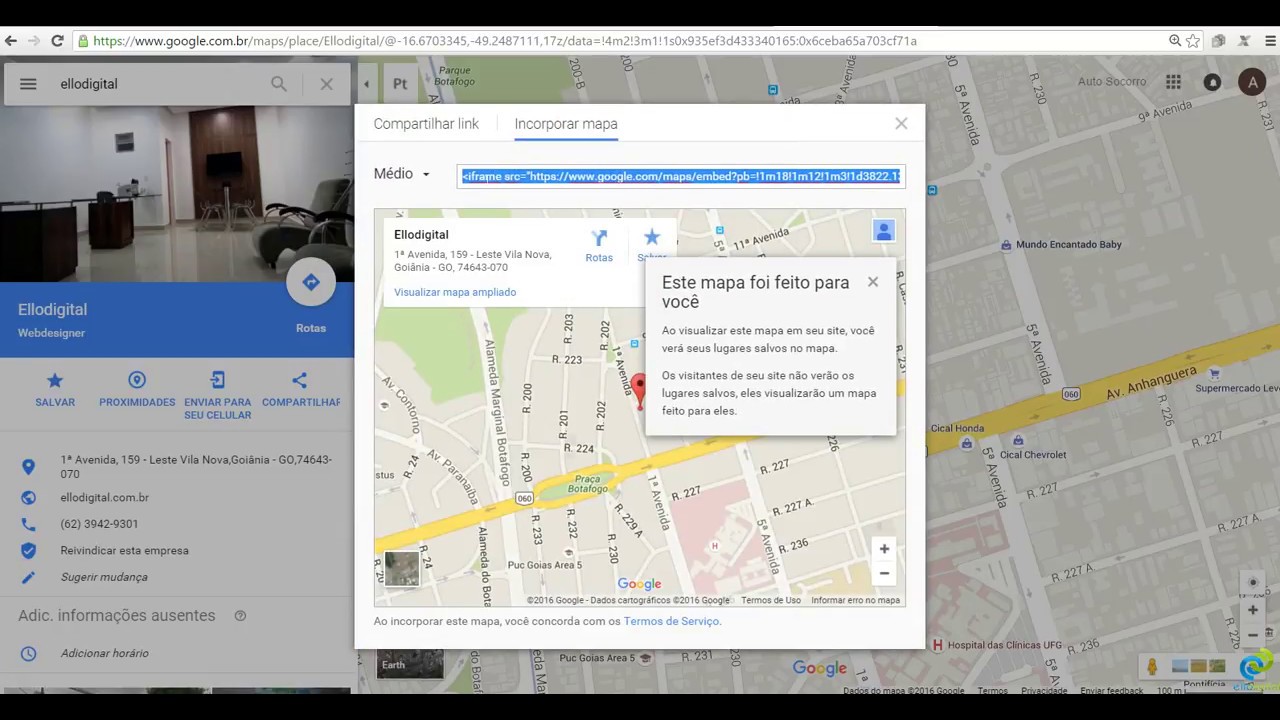
Task: Click Salvar star in embedded map card
Action: tap(652, 237)
